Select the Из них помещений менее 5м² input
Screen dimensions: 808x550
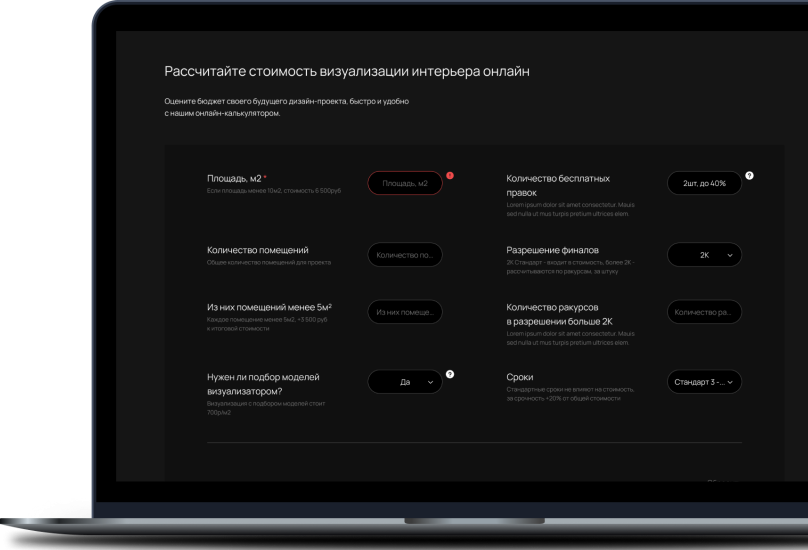pyautogui.click(x=405, y=312)
